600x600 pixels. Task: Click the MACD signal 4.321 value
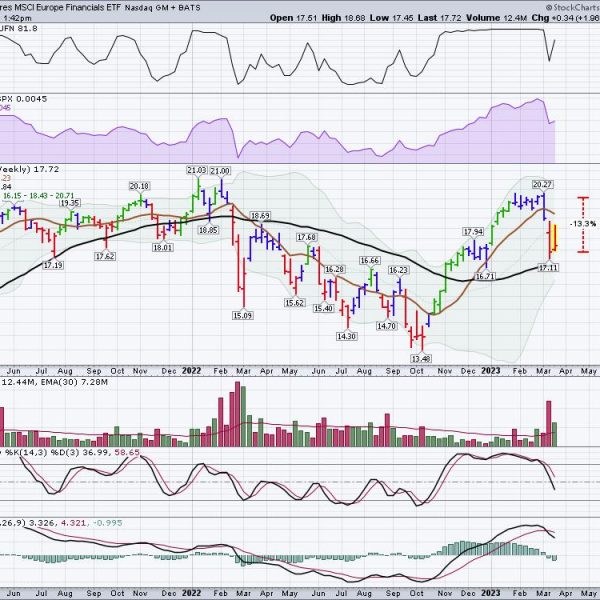click(x=73, y=523)
